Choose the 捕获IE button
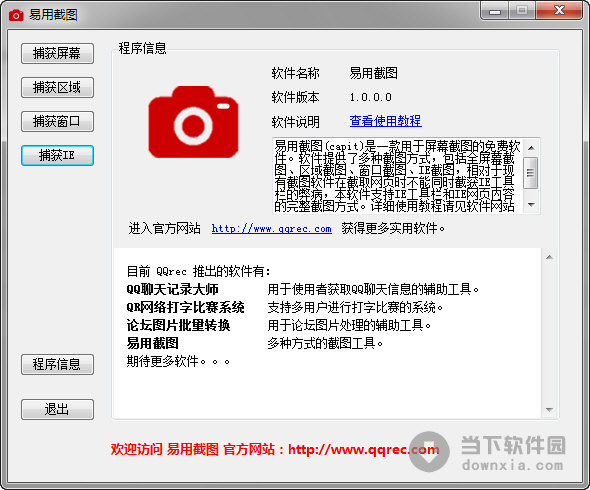The height and width of the screenshot is (490, 590). coord(57,155)
